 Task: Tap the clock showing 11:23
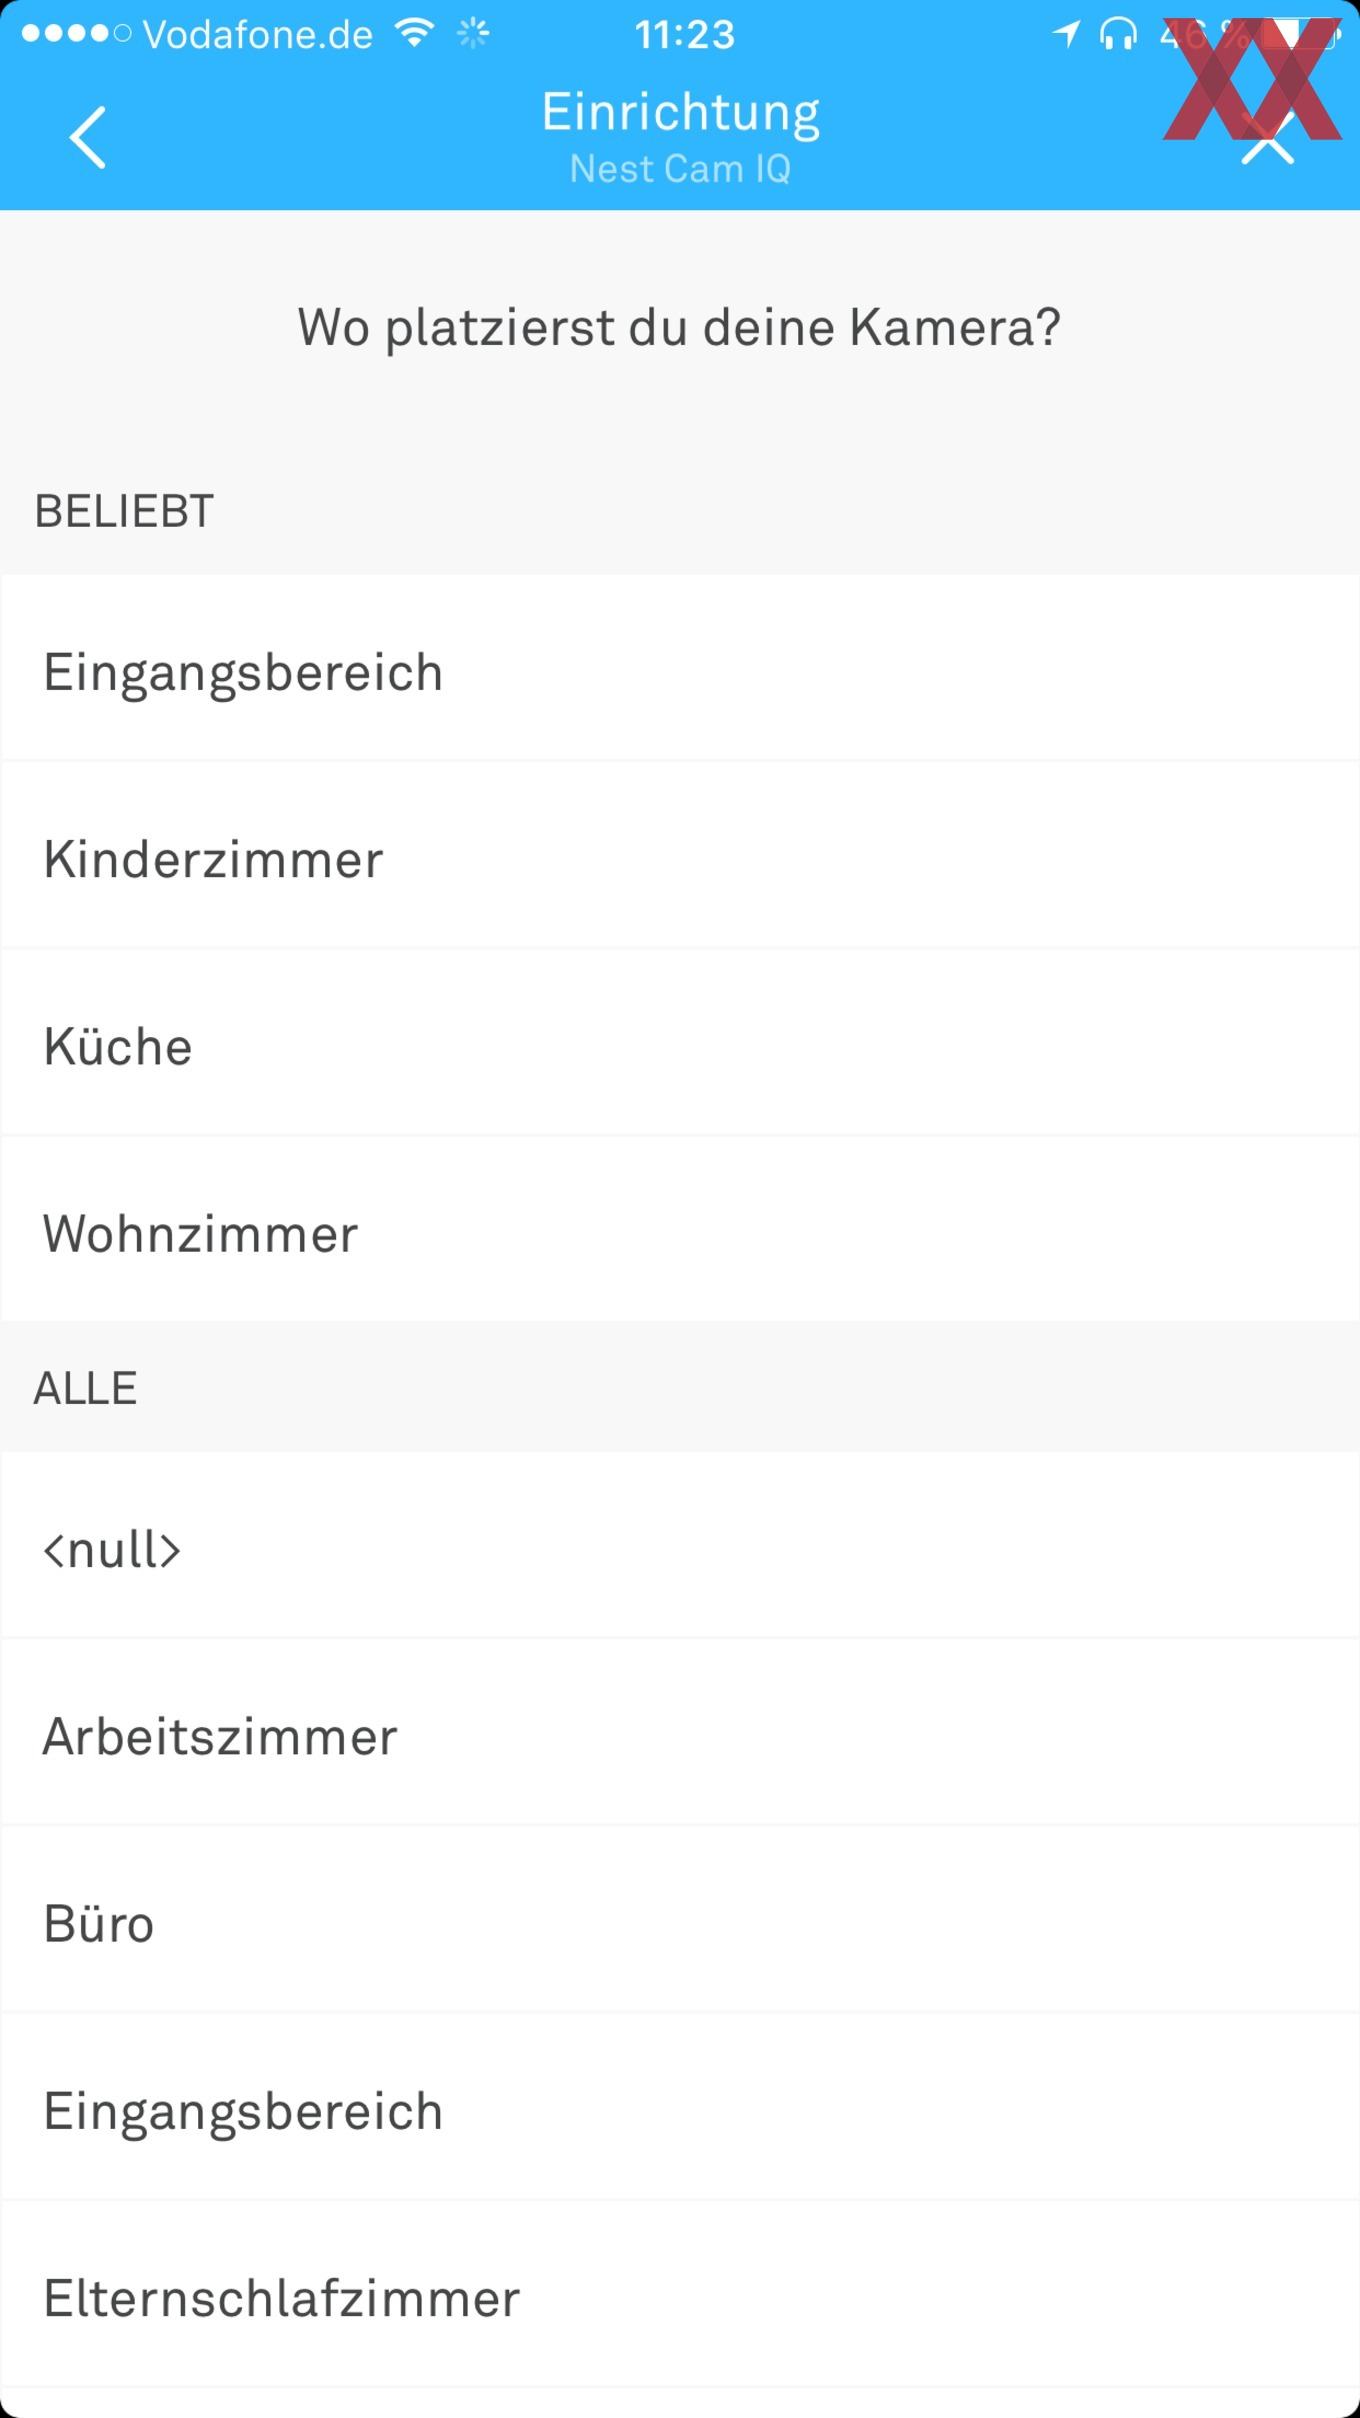(685, 35)
